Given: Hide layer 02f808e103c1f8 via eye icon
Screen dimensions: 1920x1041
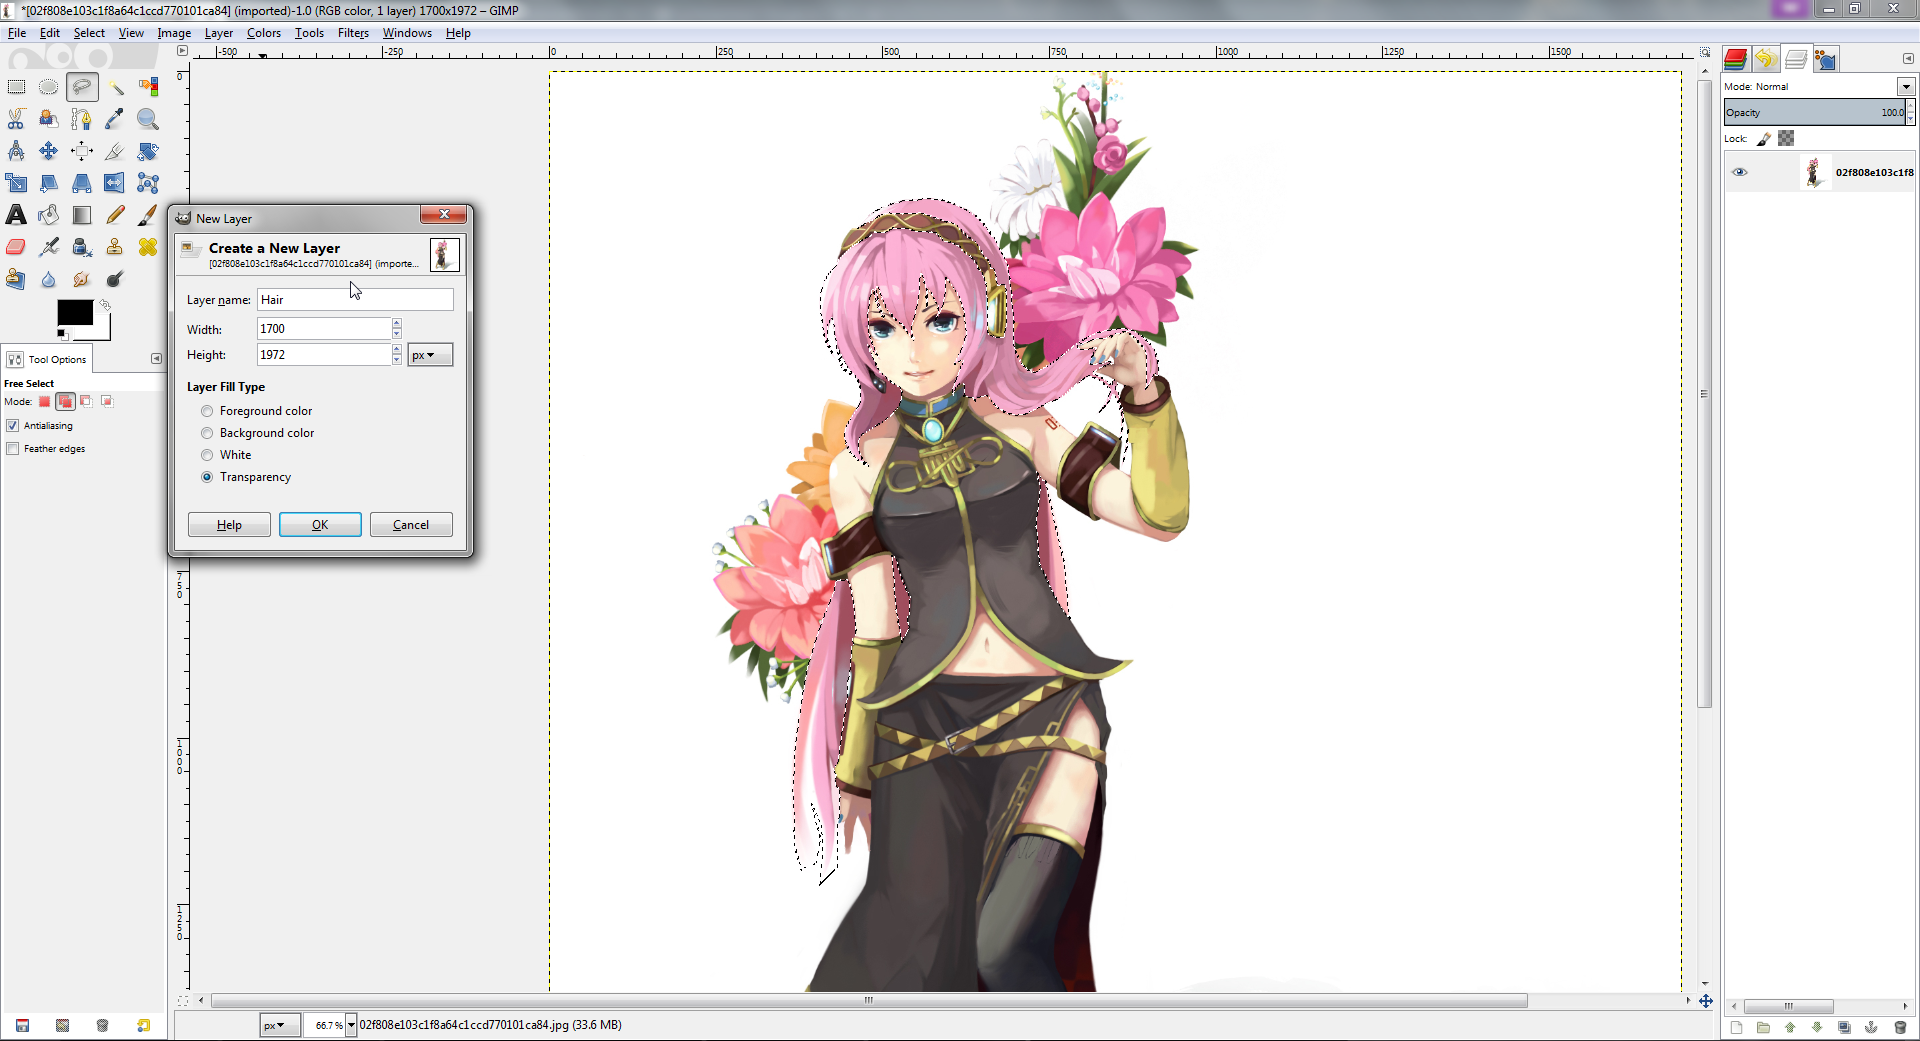Looking at the screenshot, I should click(x=1740, y=172).
